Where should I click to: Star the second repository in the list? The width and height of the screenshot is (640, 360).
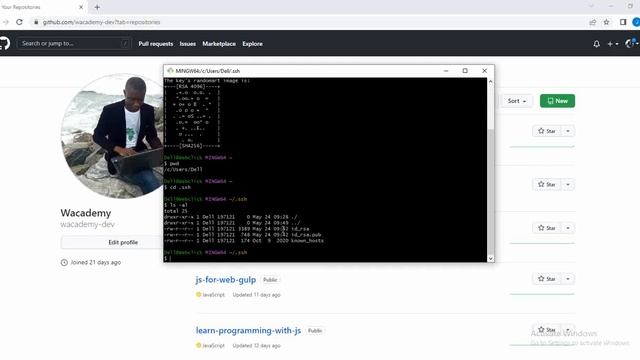(x=547, y=184)
